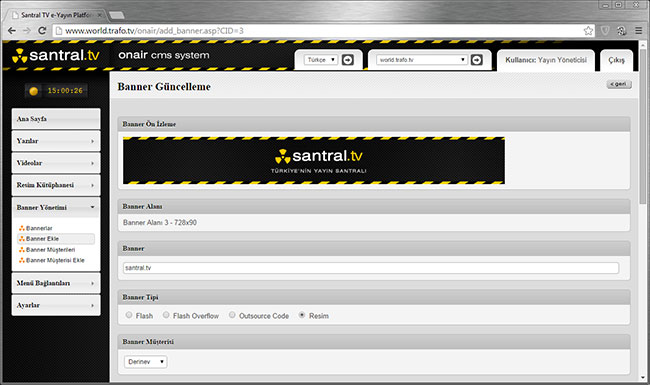650x385 pixels.
Task: Open the world.trafo.tv site dropdown
Action: click(x=422, y=60)
